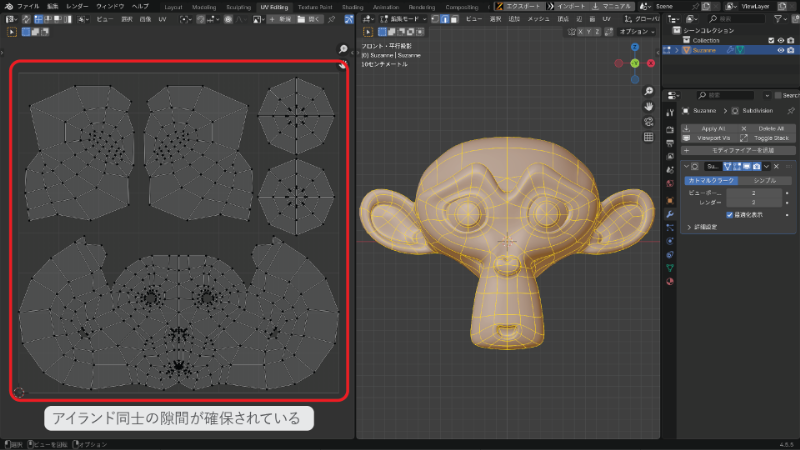
Task: Click the viewport pan hand icon
Action: pyautogui.click(x=648, y=106)
